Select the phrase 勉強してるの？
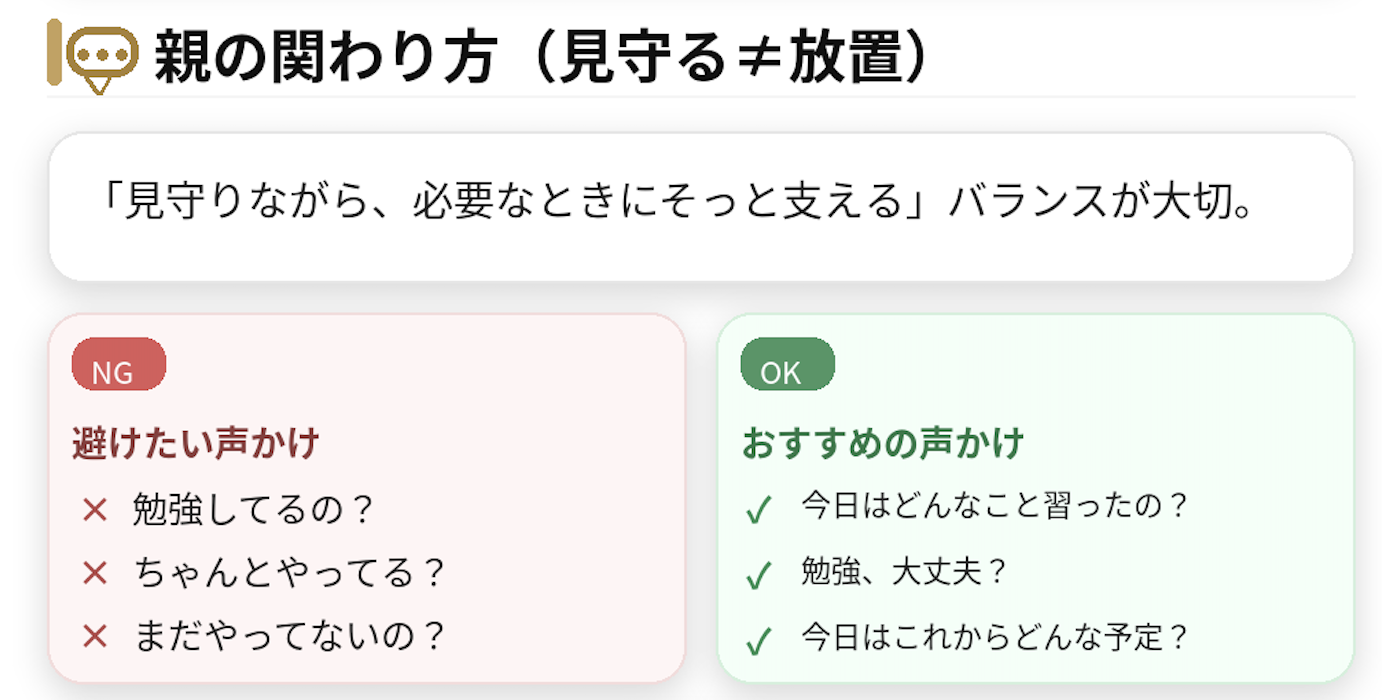 252,510
